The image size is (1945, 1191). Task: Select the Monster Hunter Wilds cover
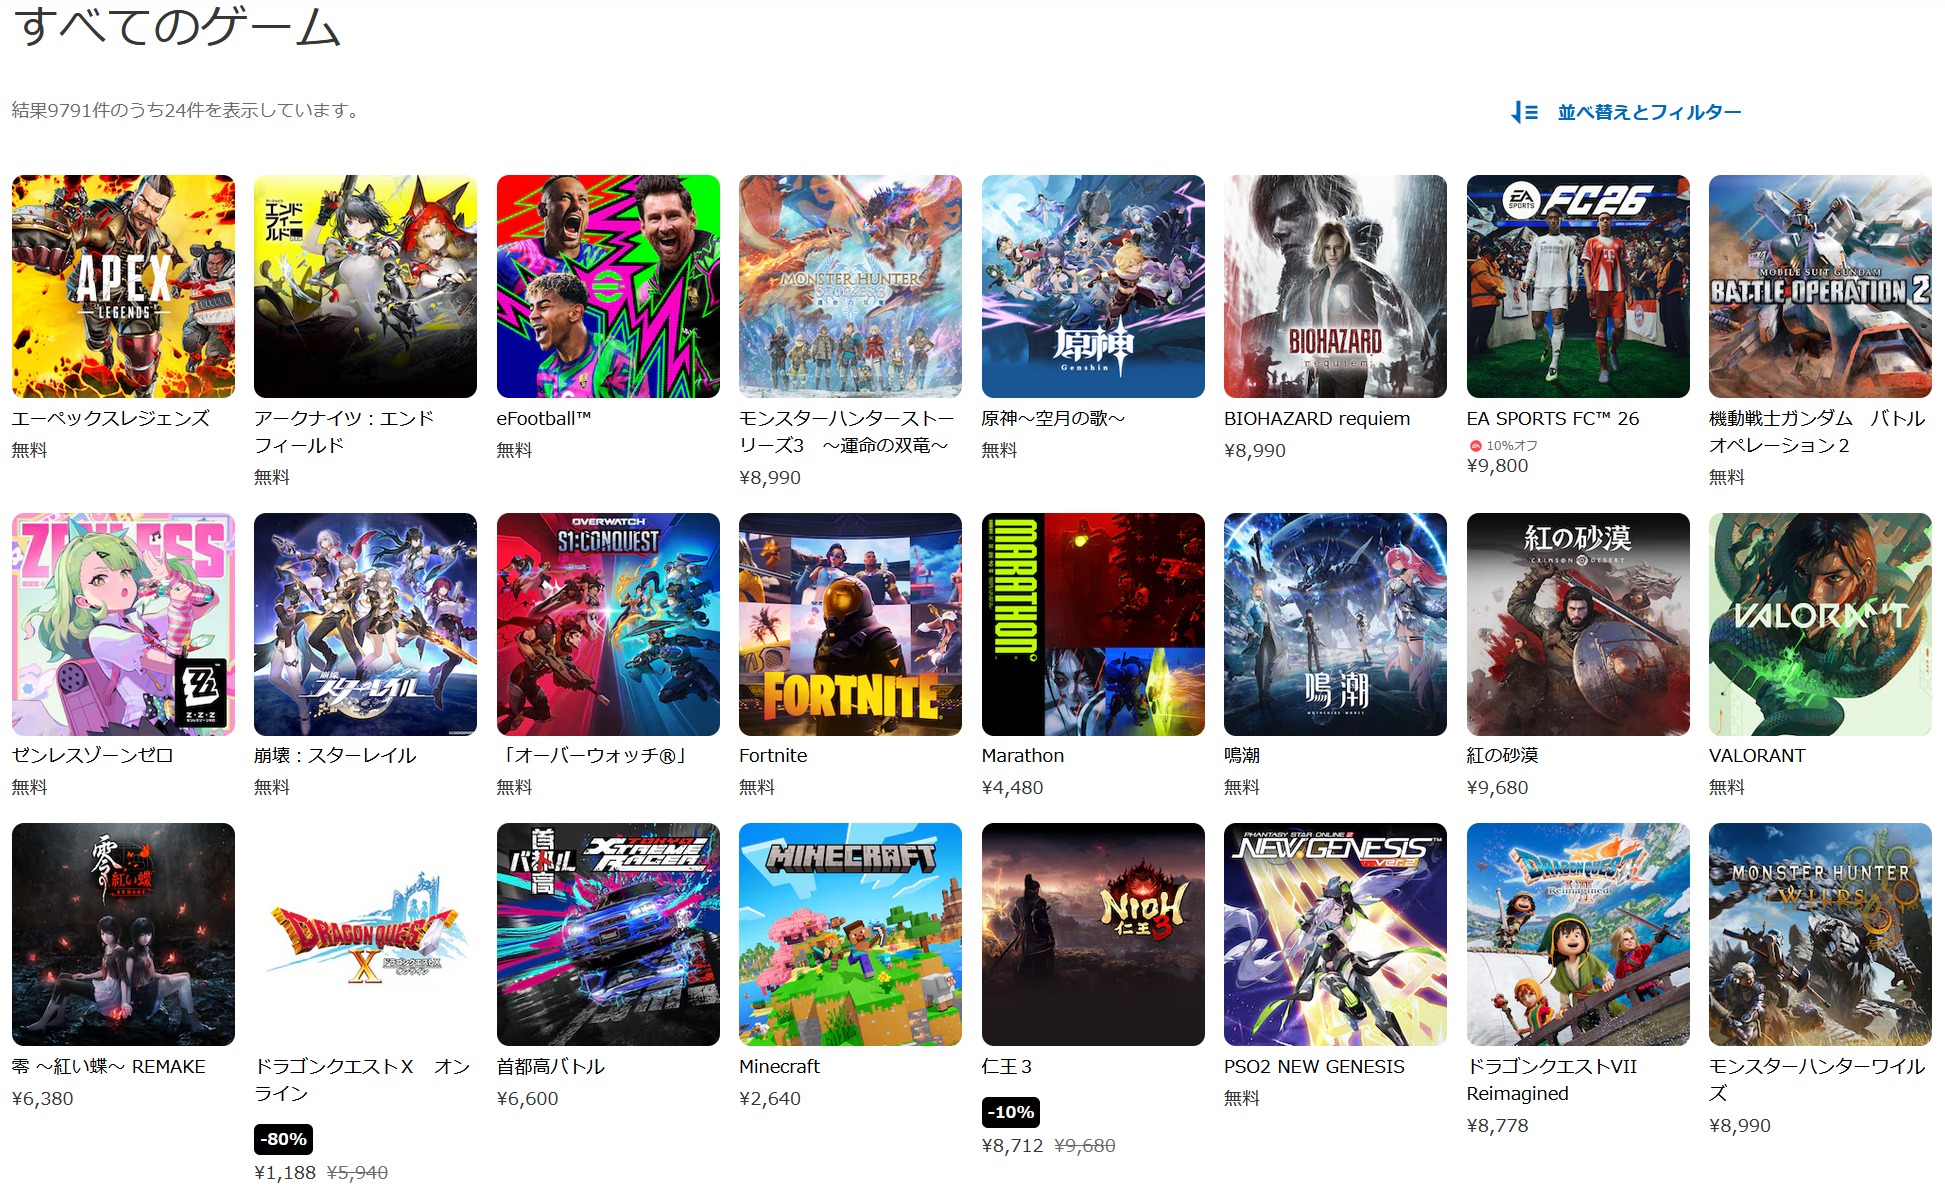pyautogui.click(x=1819, y=934)
